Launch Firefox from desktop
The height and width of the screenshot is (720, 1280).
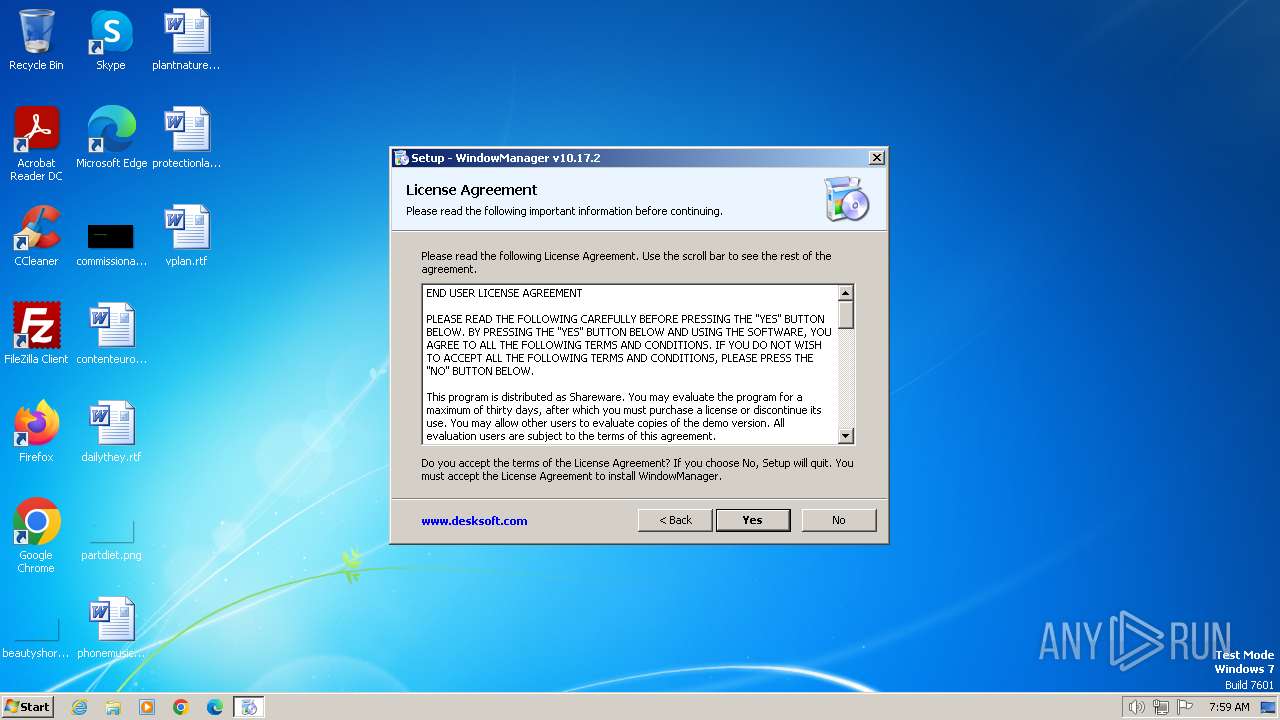point(36,432)
